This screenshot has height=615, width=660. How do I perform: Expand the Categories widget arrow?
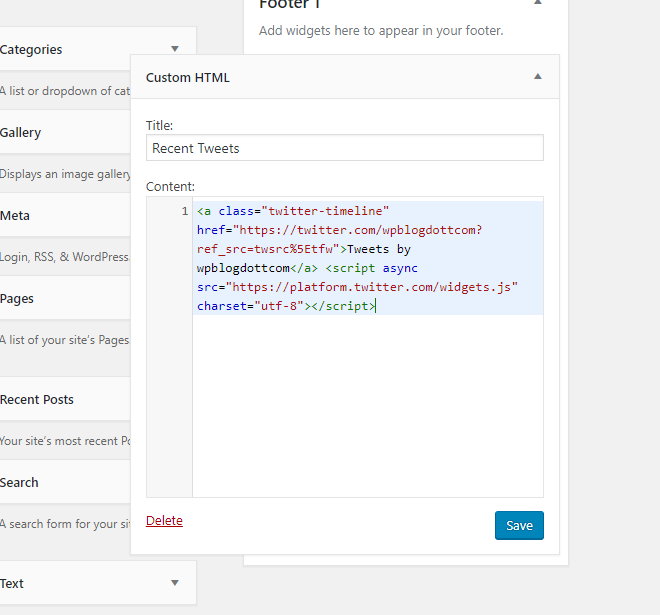pyautogui.click(x=175, y=49)
